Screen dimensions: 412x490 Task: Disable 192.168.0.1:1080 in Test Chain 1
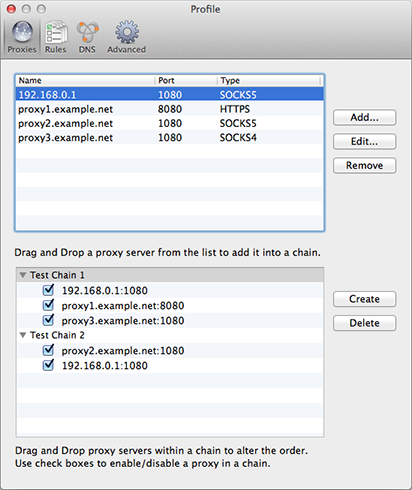coord(48,290)
